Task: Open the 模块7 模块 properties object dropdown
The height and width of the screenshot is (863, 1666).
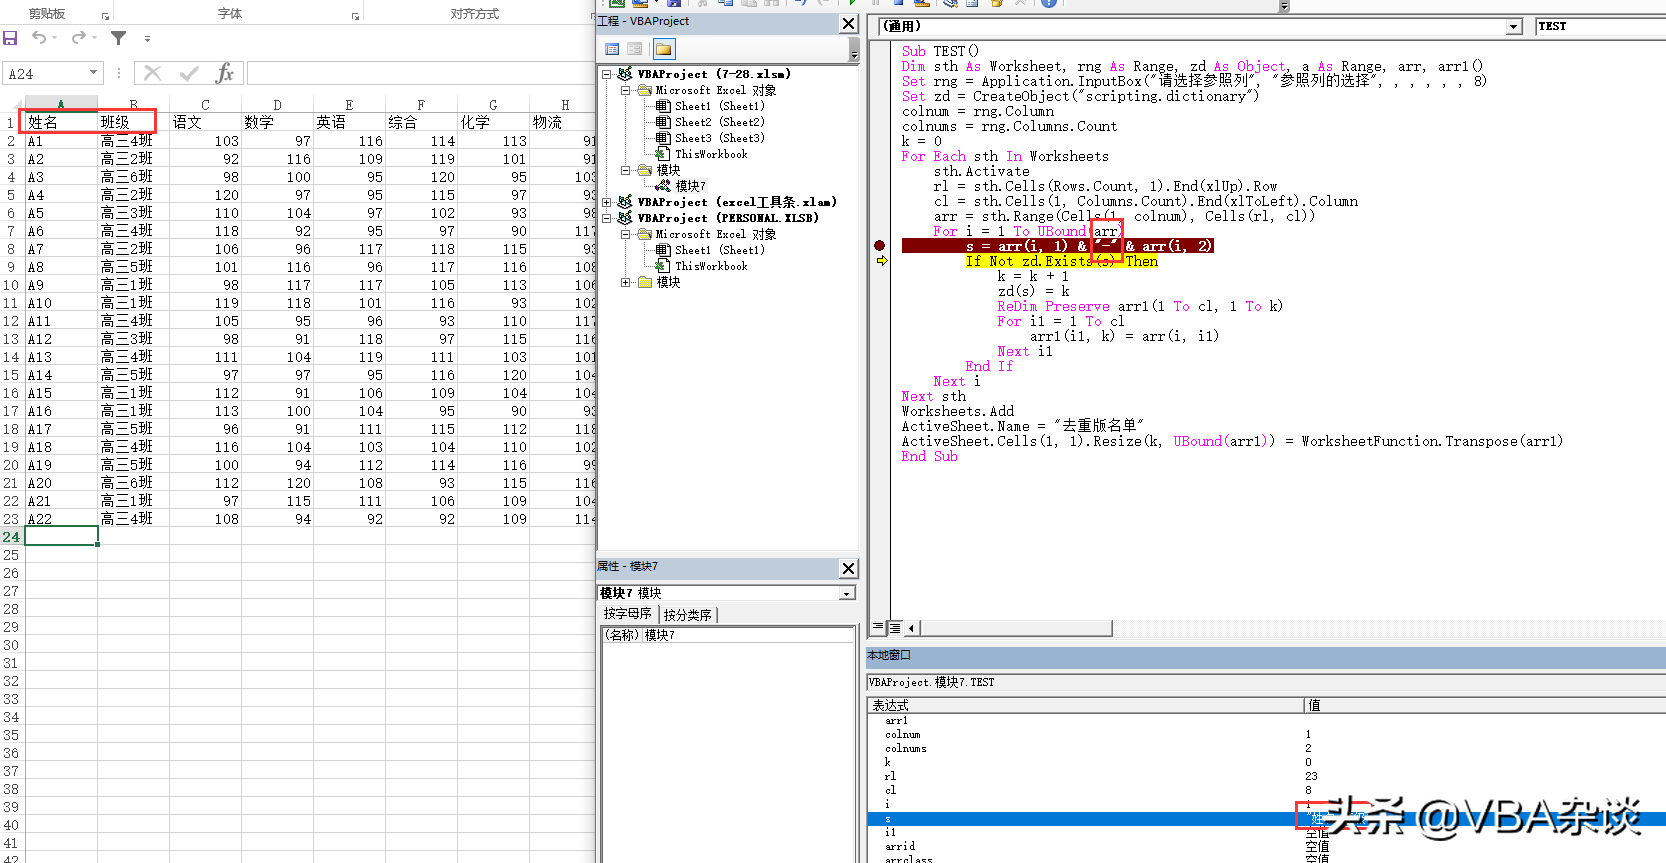Action: (847, 593)
